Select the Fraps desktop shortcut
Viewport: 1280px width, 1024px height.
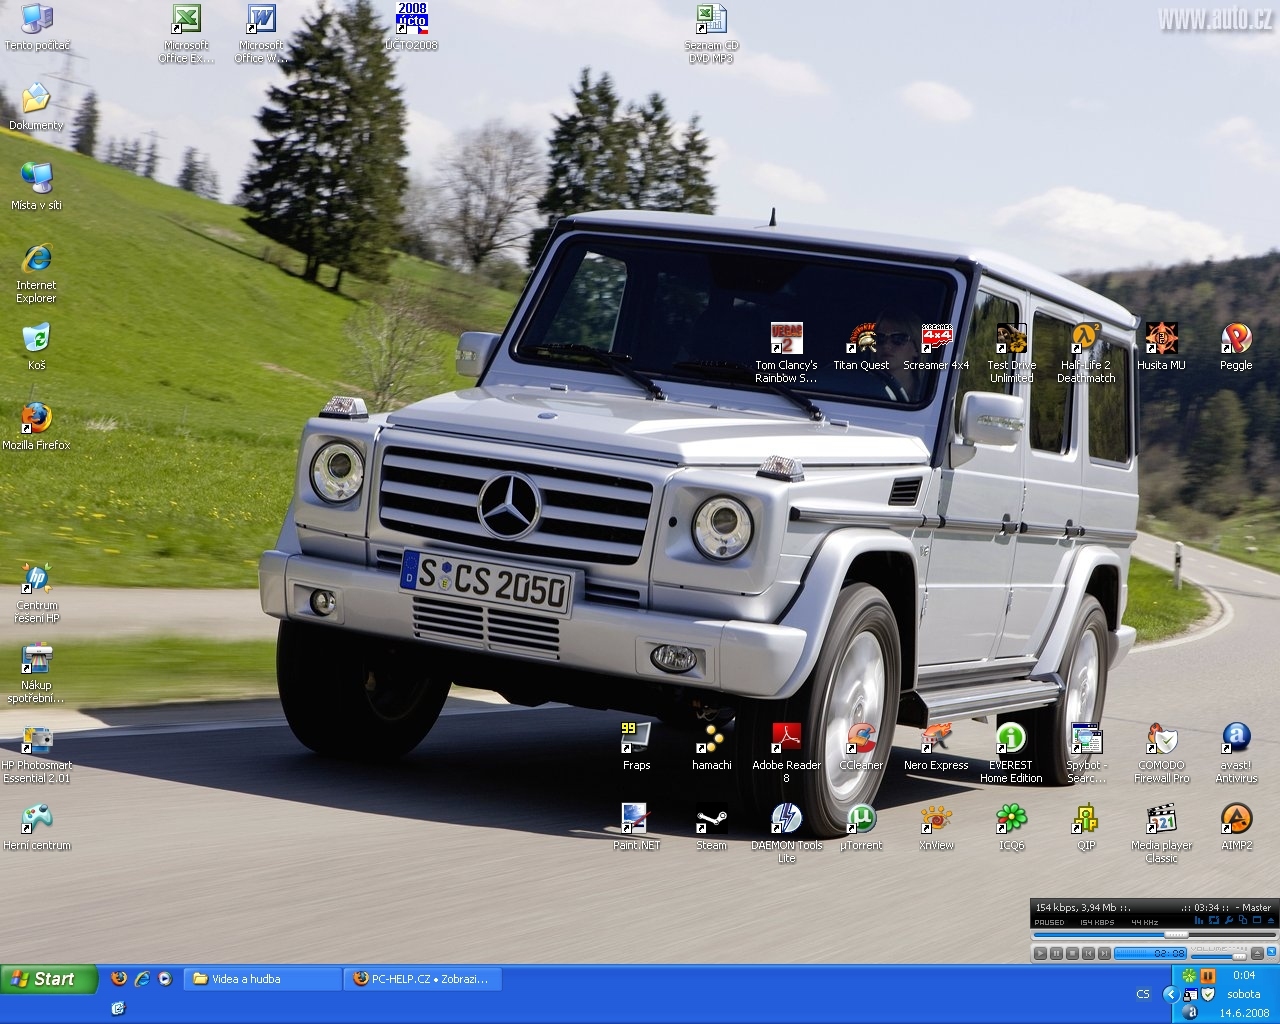[x=636, y=748]
